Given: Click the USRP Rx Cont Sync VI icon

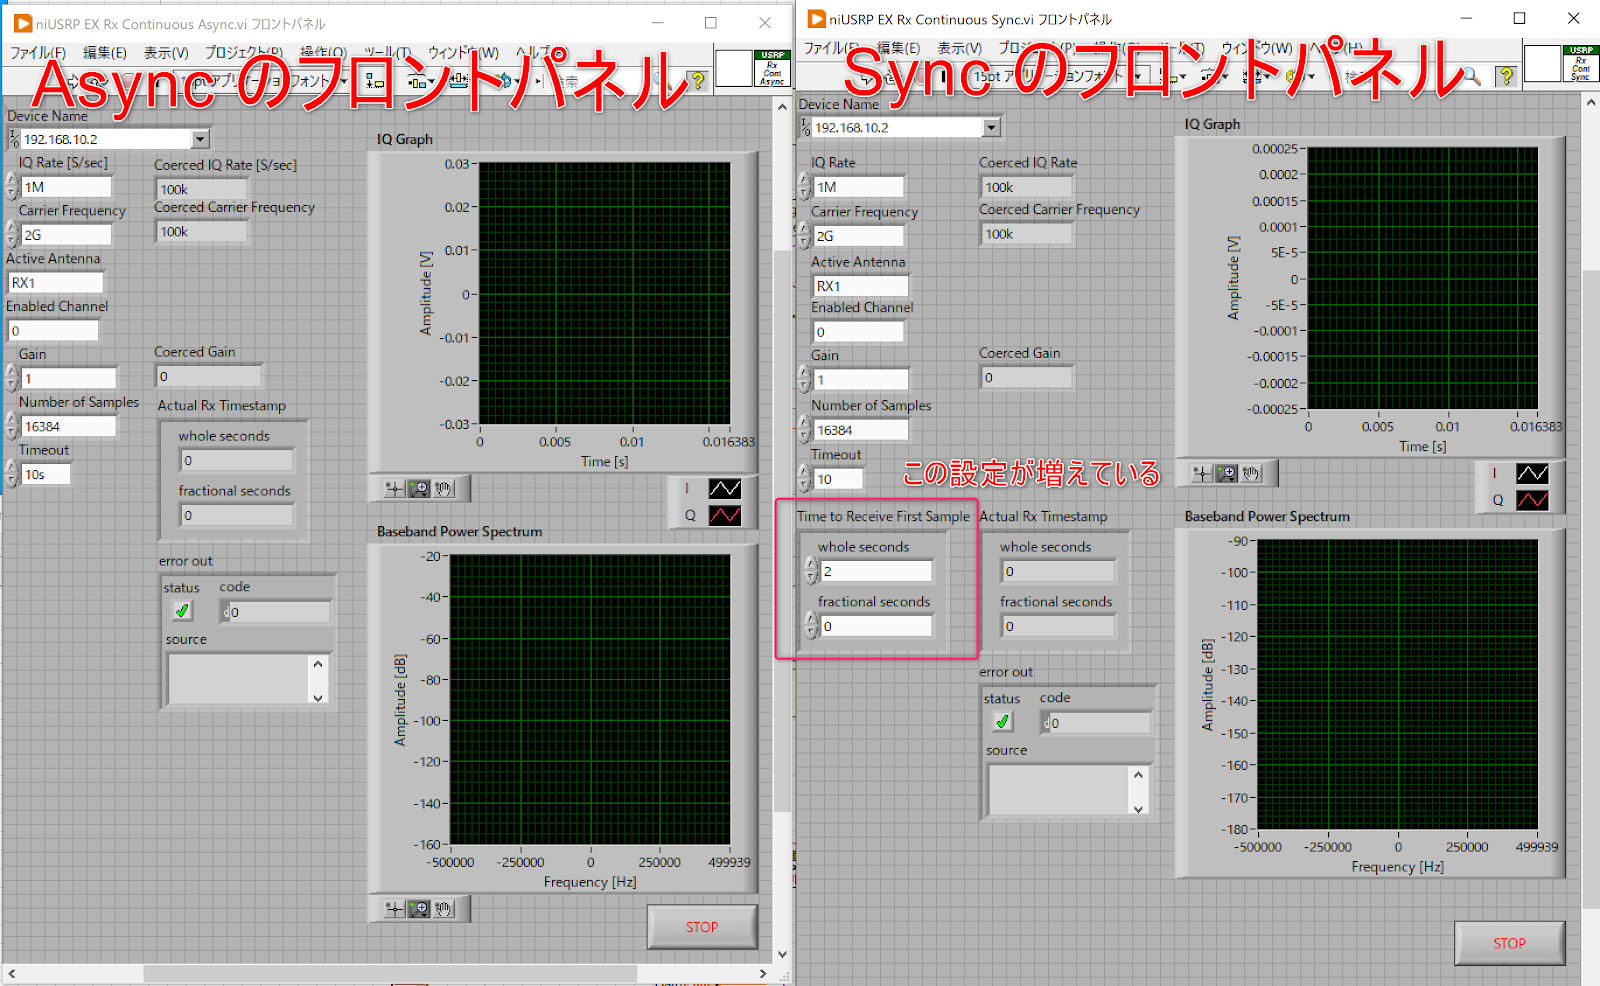Looking at the screenshot, I should (1580, 63).
